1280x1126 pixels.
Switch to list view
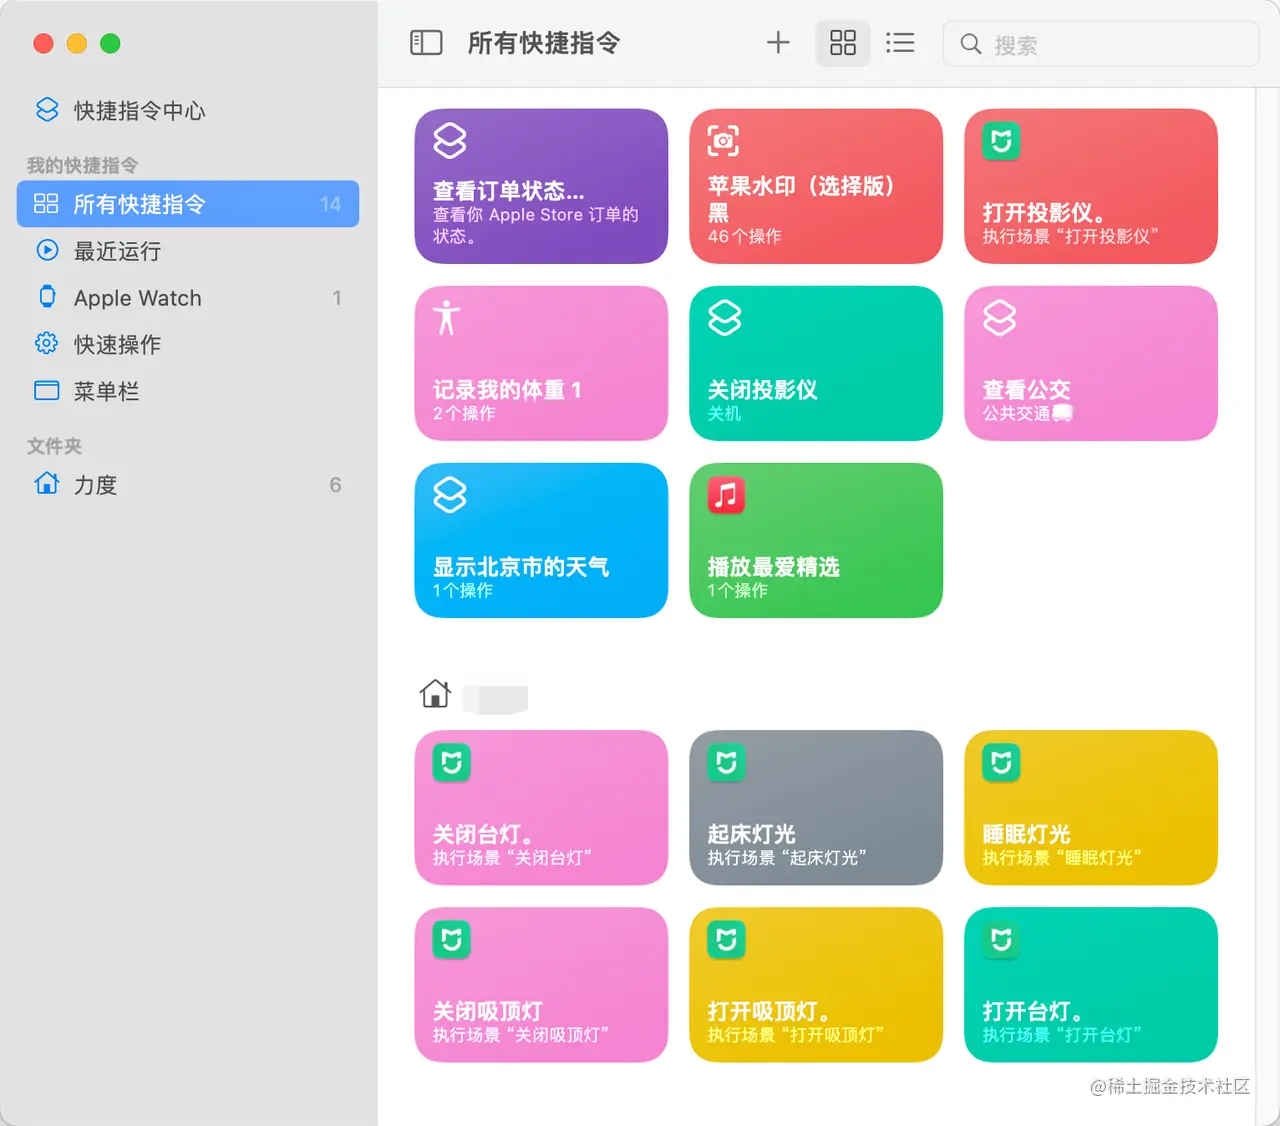[900, 43]
